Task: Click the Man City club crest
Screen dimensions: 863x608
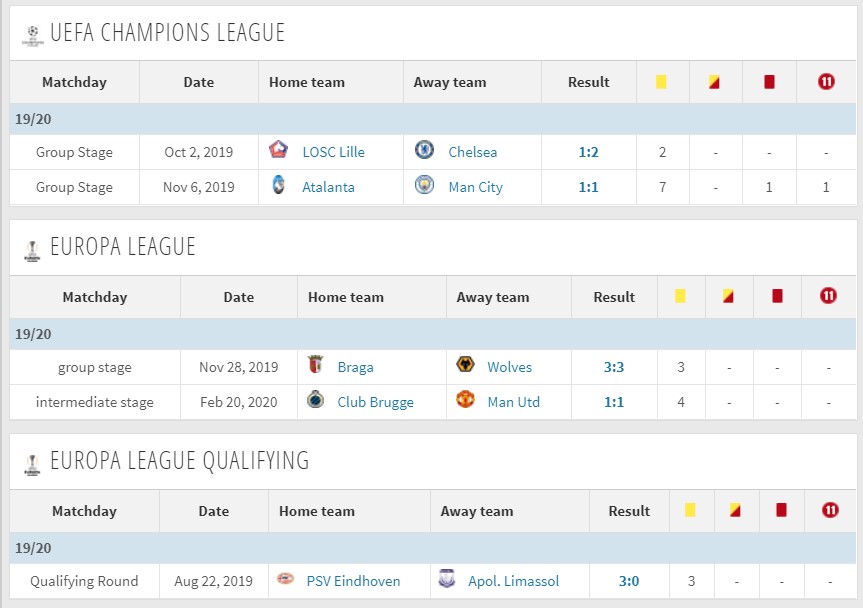Action: (x=424, y=185)
